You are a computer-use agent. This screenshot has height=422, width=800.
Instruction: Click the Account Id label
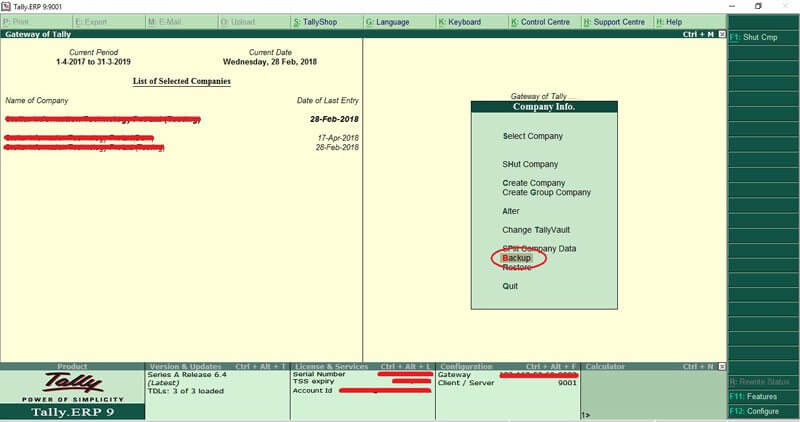coord(312,390)
